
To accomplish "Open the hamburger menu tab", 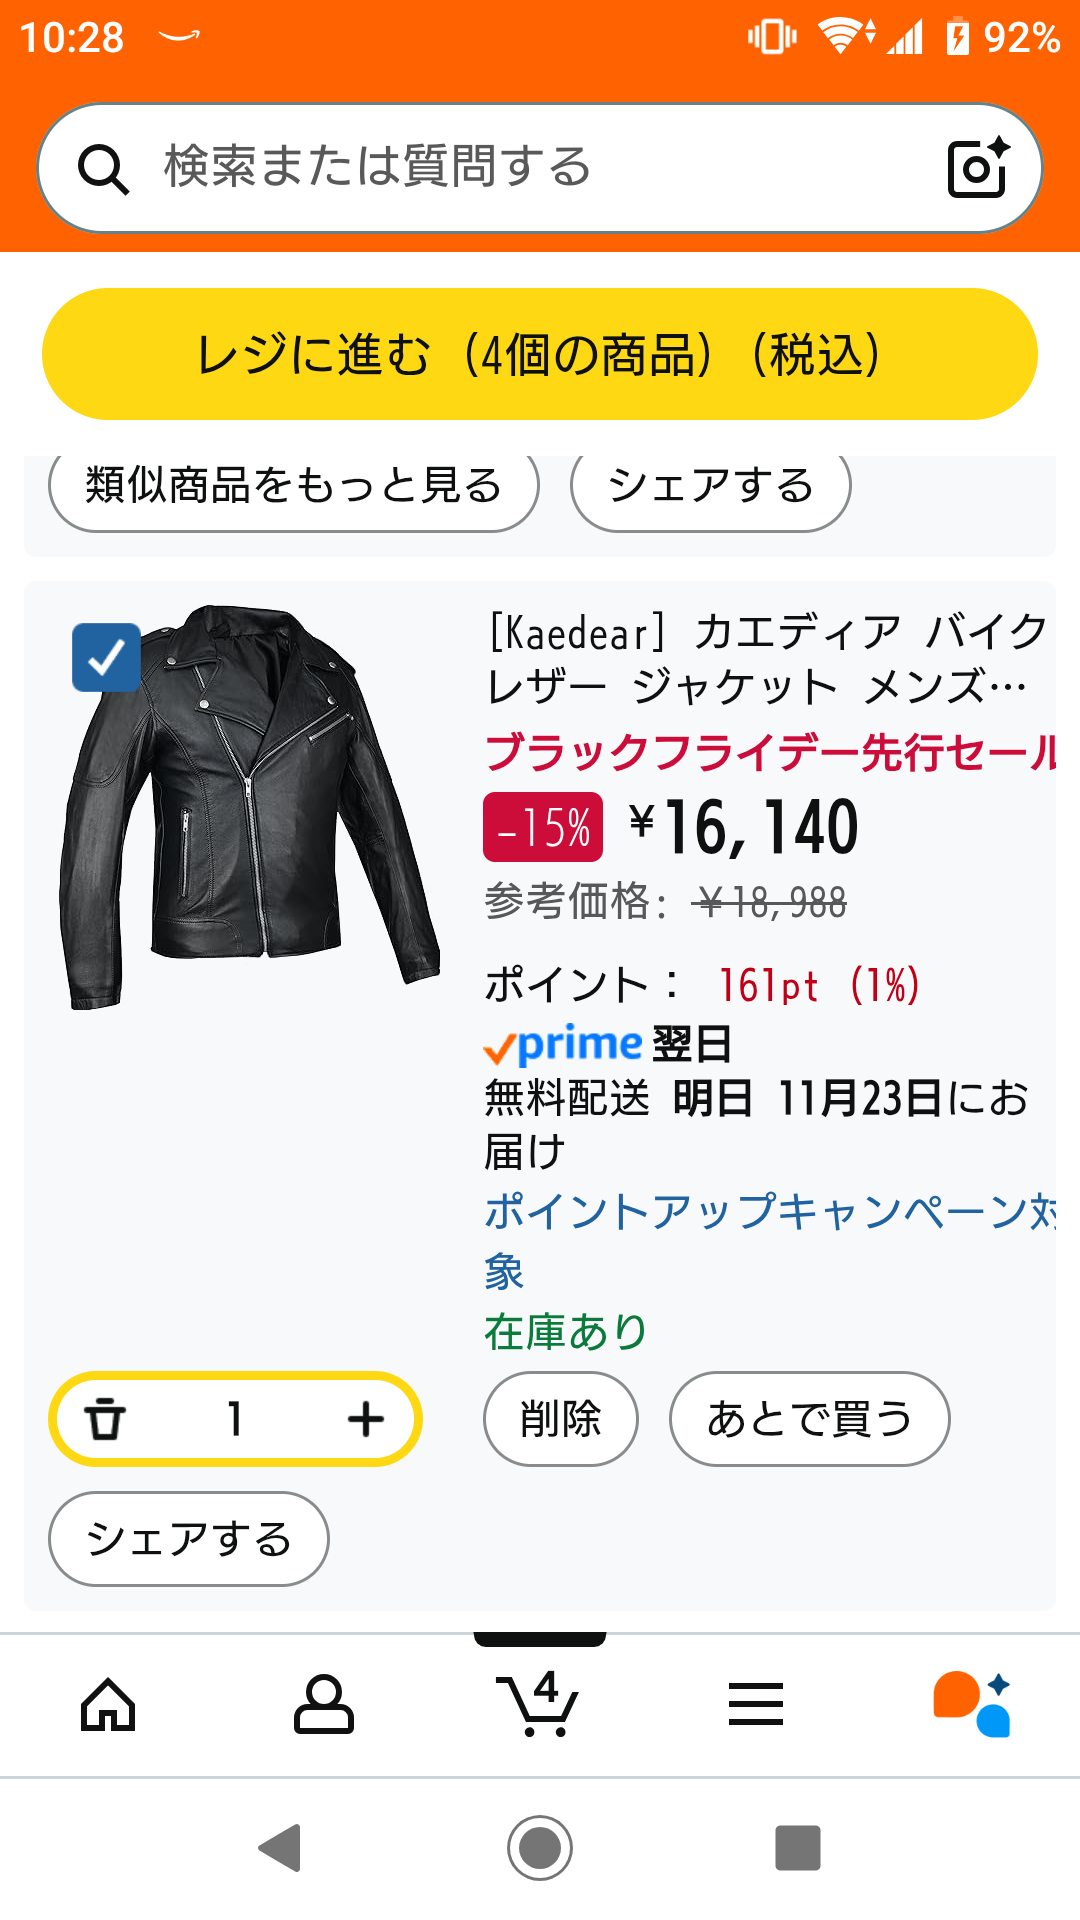I will [x=755, y=1704].
